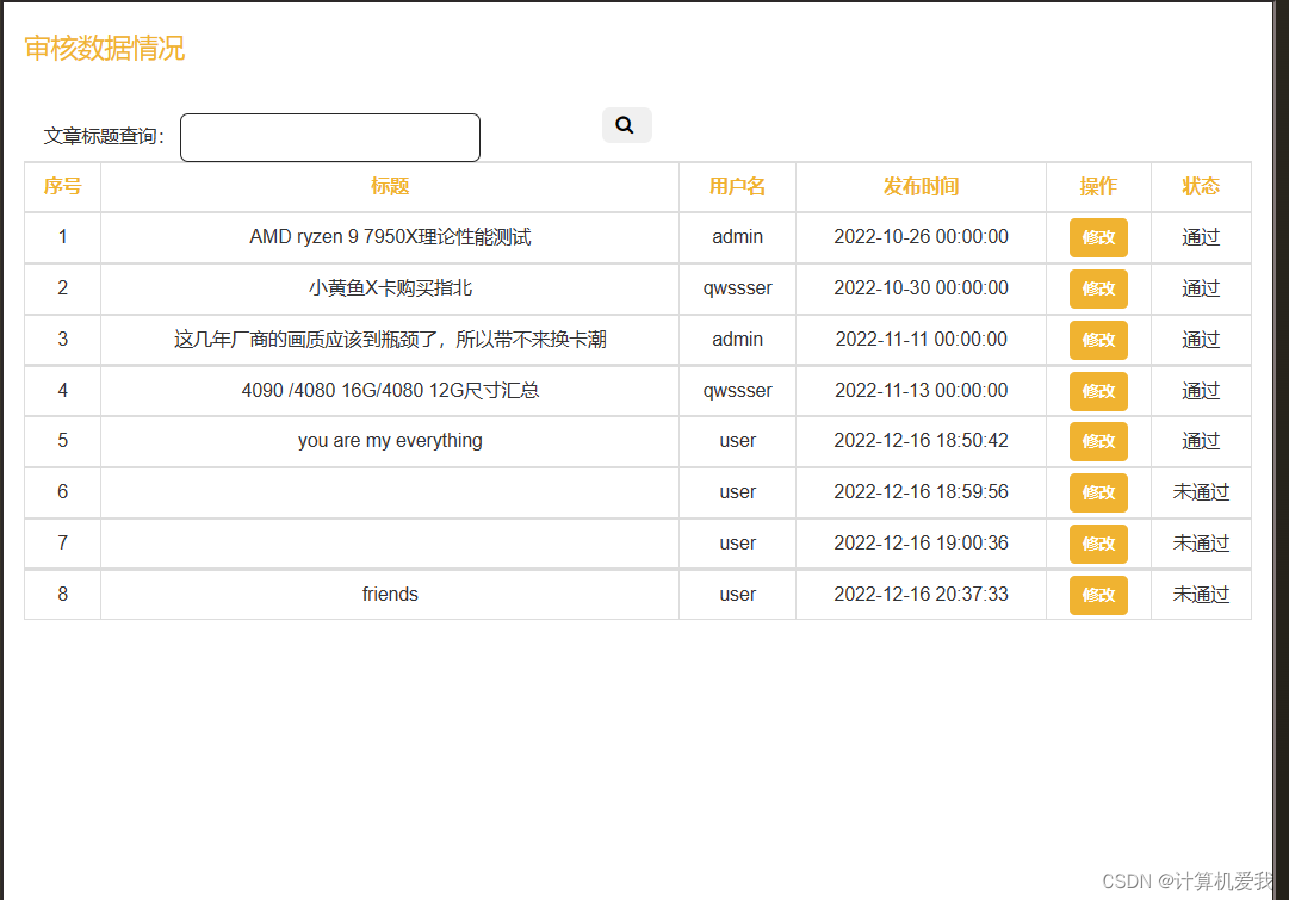Click username user in row 5
Viewport: 1289px width, 900px height.
pyautogui.click(x=737, y=441)
